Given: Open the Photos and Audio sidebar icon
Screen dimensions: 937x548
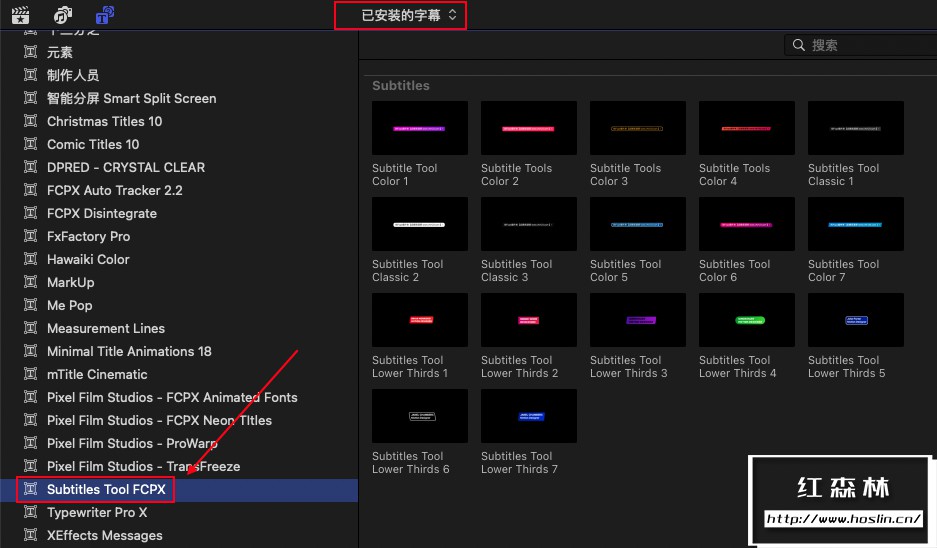Looking at the screenshot, I should 63,14.
